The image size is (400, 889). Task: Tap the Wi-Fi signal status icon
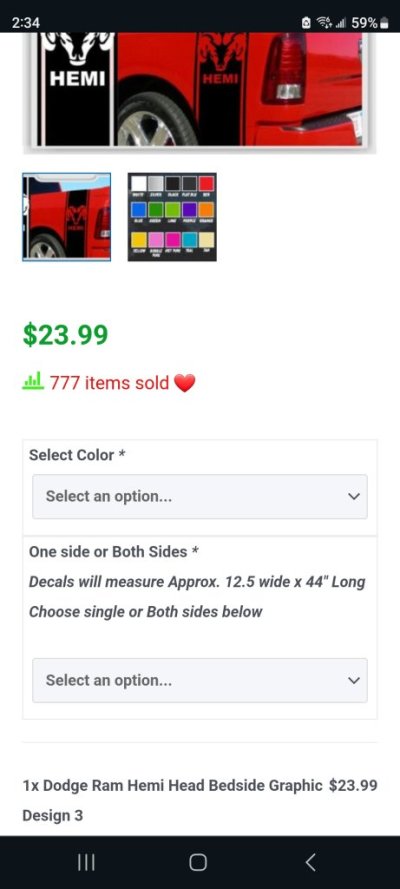pyautogui.click(x=324, y=23)
